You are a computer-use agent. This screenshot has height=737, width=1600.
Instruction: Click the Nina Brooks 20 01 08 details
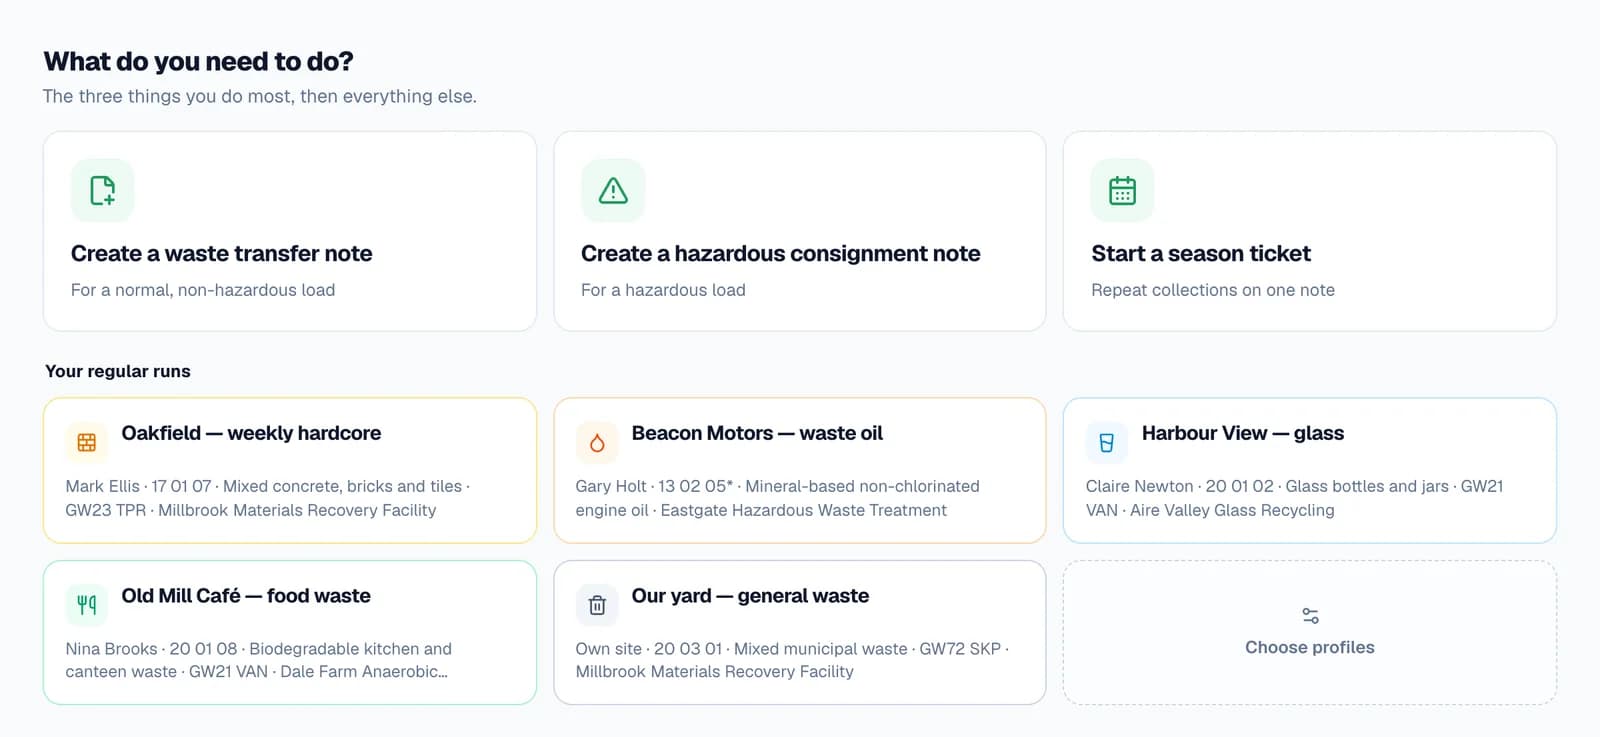click(x=259, y=660)
